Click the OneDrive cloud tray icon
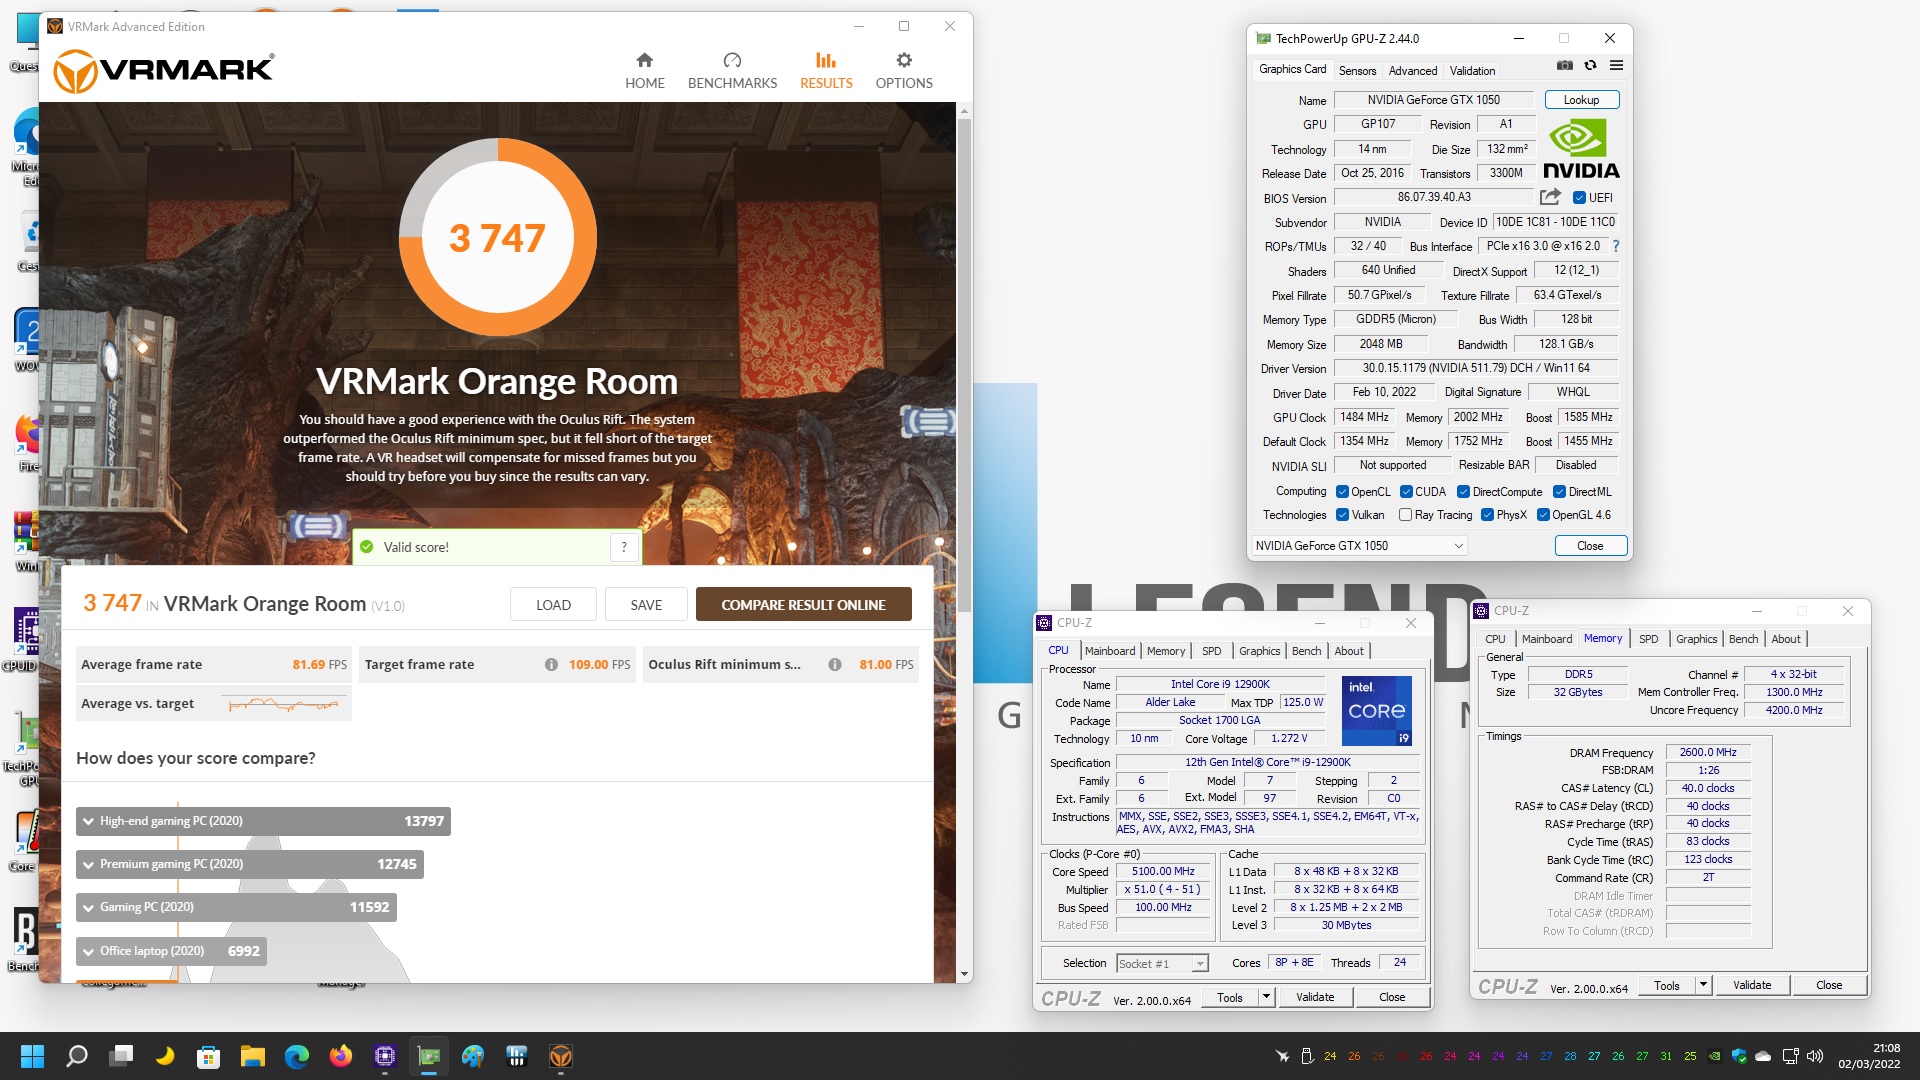1920x1080 pixels. point(1763,1056)
